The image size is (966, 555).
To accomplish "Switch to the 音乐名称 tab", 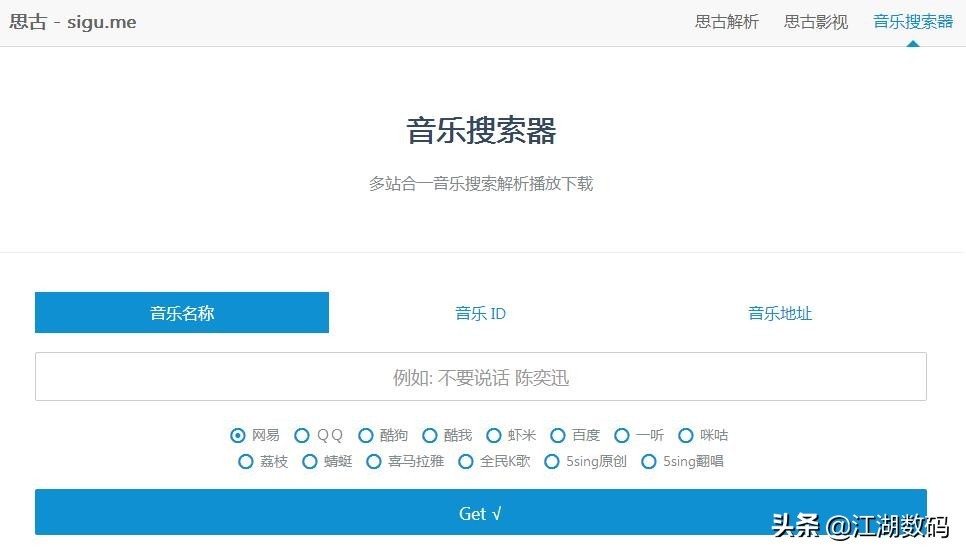I will pos(182,313).
